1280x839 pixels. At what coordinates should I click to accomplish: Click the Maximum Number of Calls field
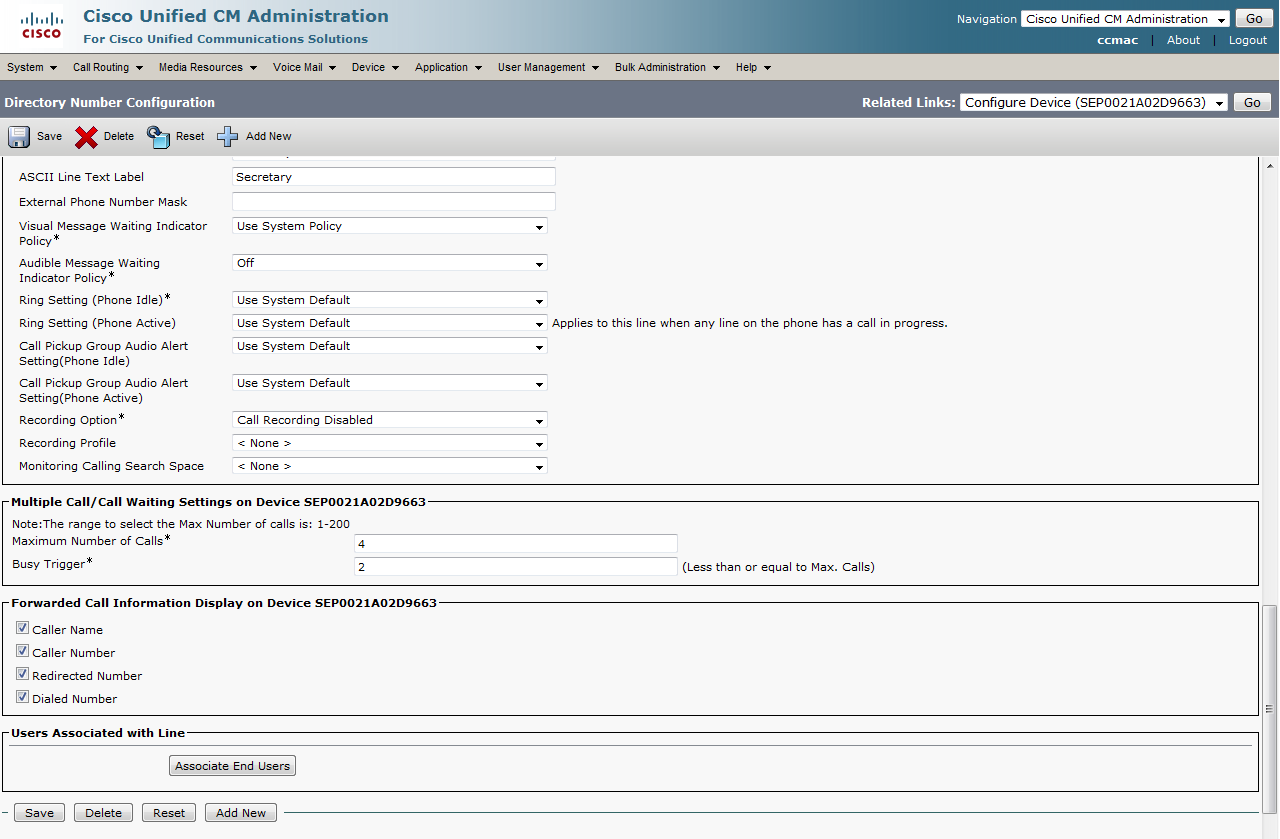coord(515,544)
